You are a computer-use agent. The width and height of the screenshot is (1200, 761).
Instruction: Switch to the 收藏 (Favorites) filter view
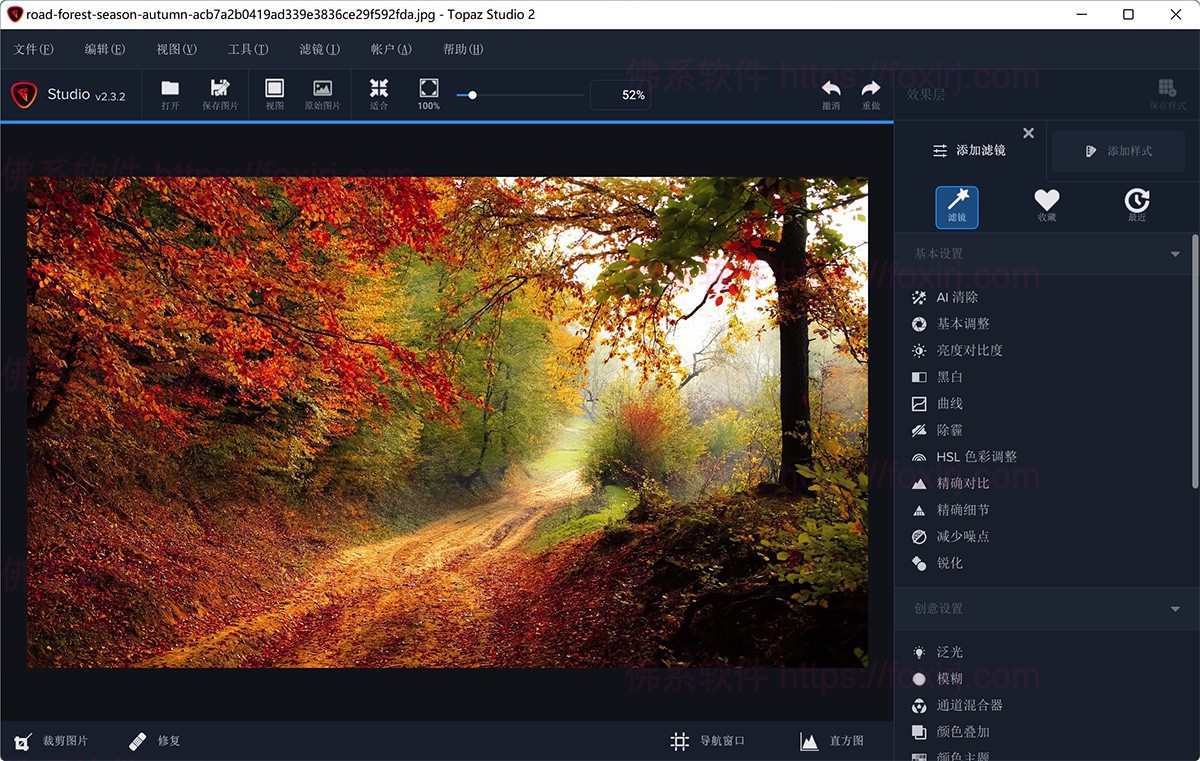[1046, 206]
